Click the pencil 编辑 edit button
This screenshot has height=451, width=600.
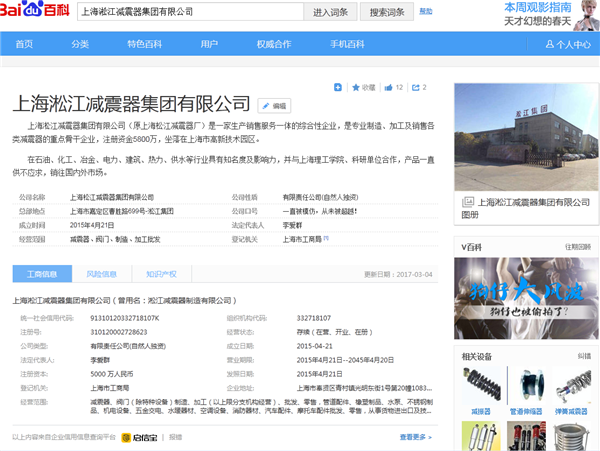point(273,104)
